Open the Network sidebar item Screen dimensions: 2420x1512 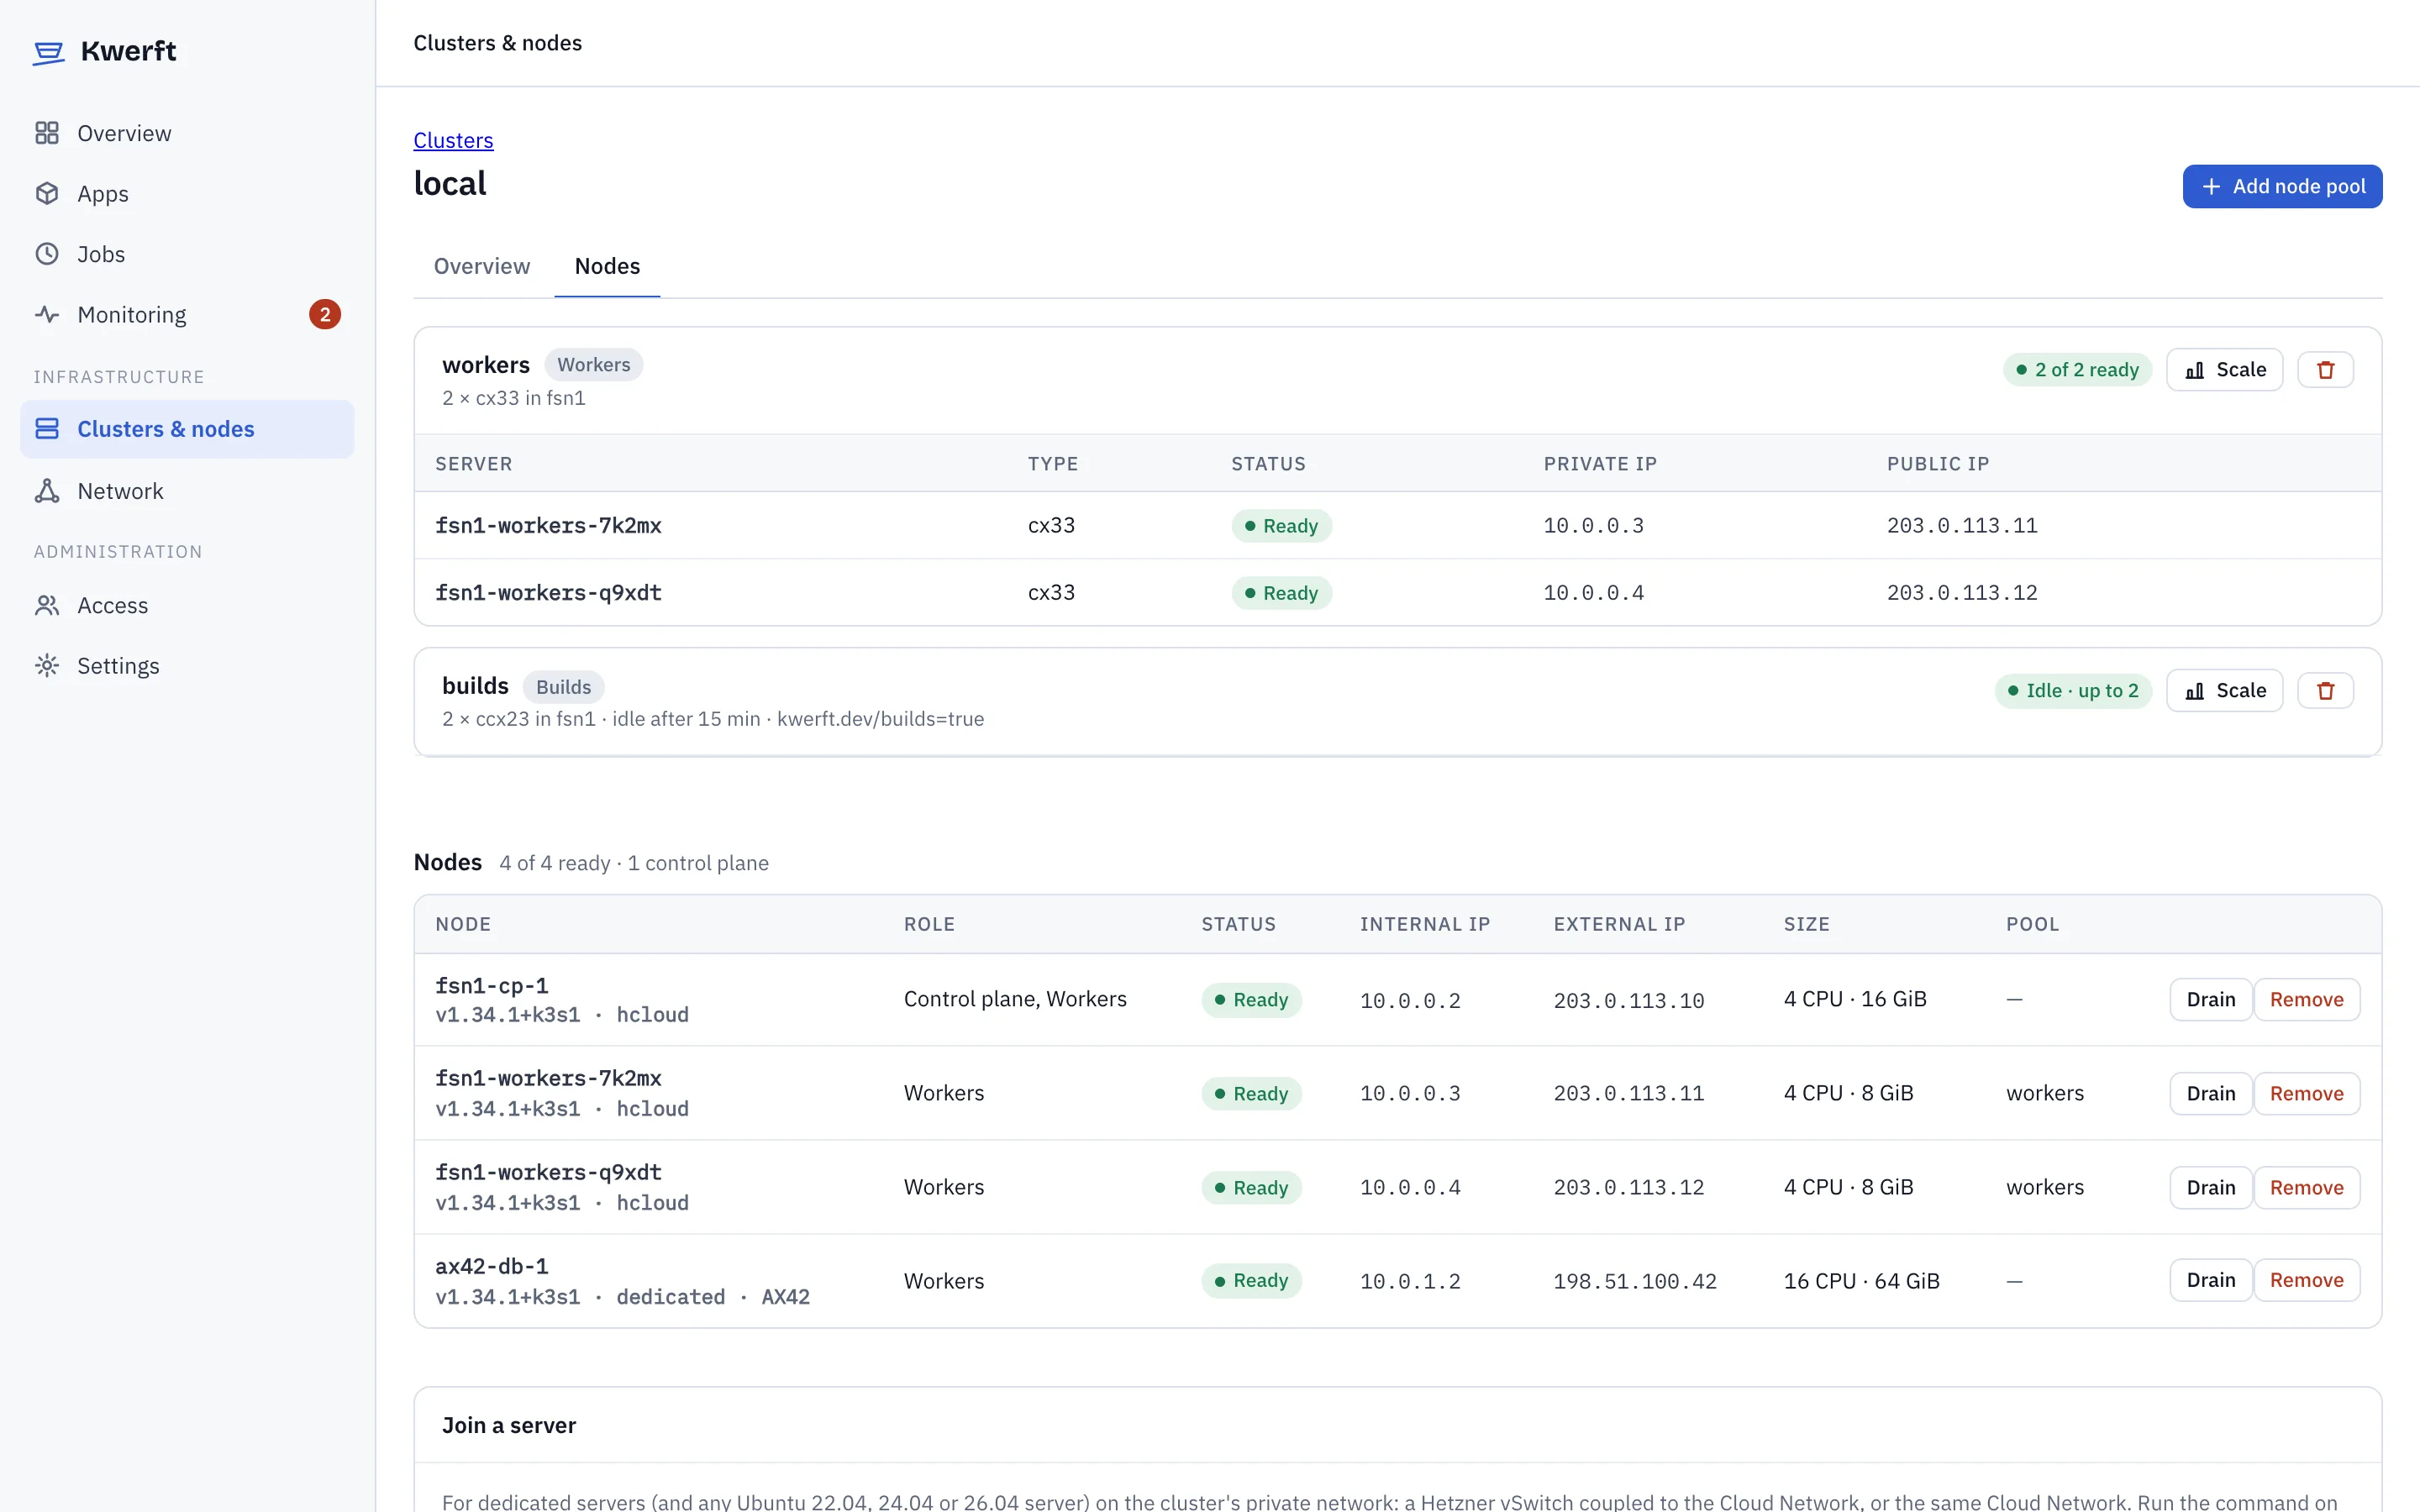click(x=187, y=491)
